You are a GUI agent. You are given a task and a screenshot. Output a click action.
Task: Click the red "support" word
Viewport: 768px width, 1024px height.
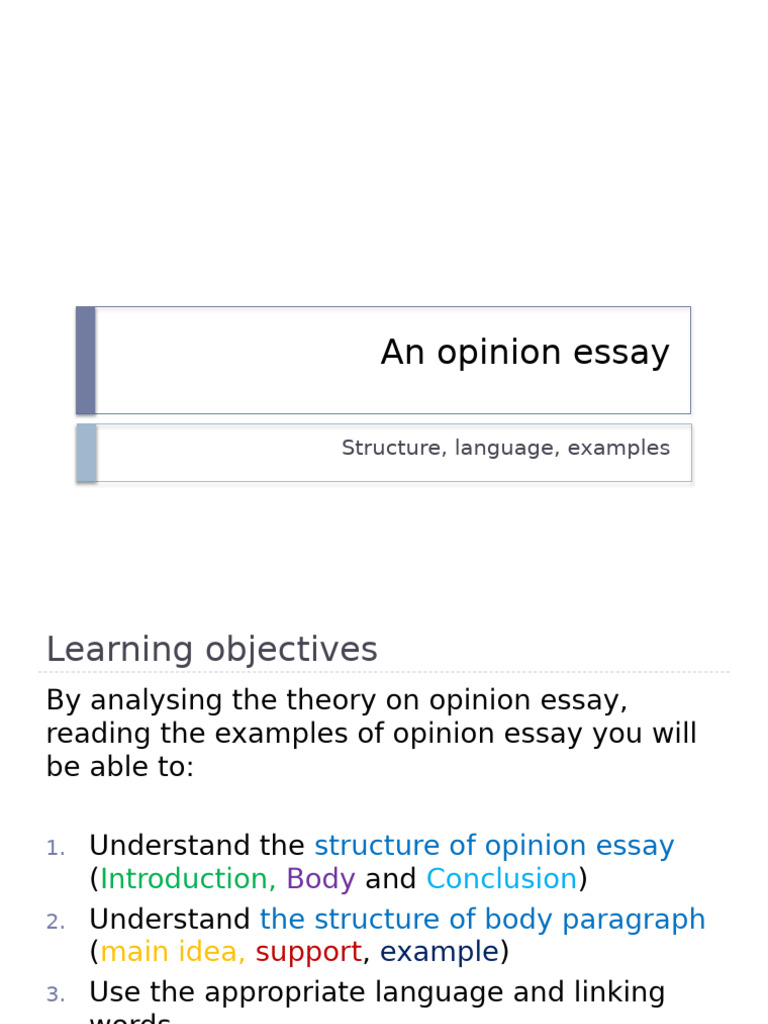(308, 952)
